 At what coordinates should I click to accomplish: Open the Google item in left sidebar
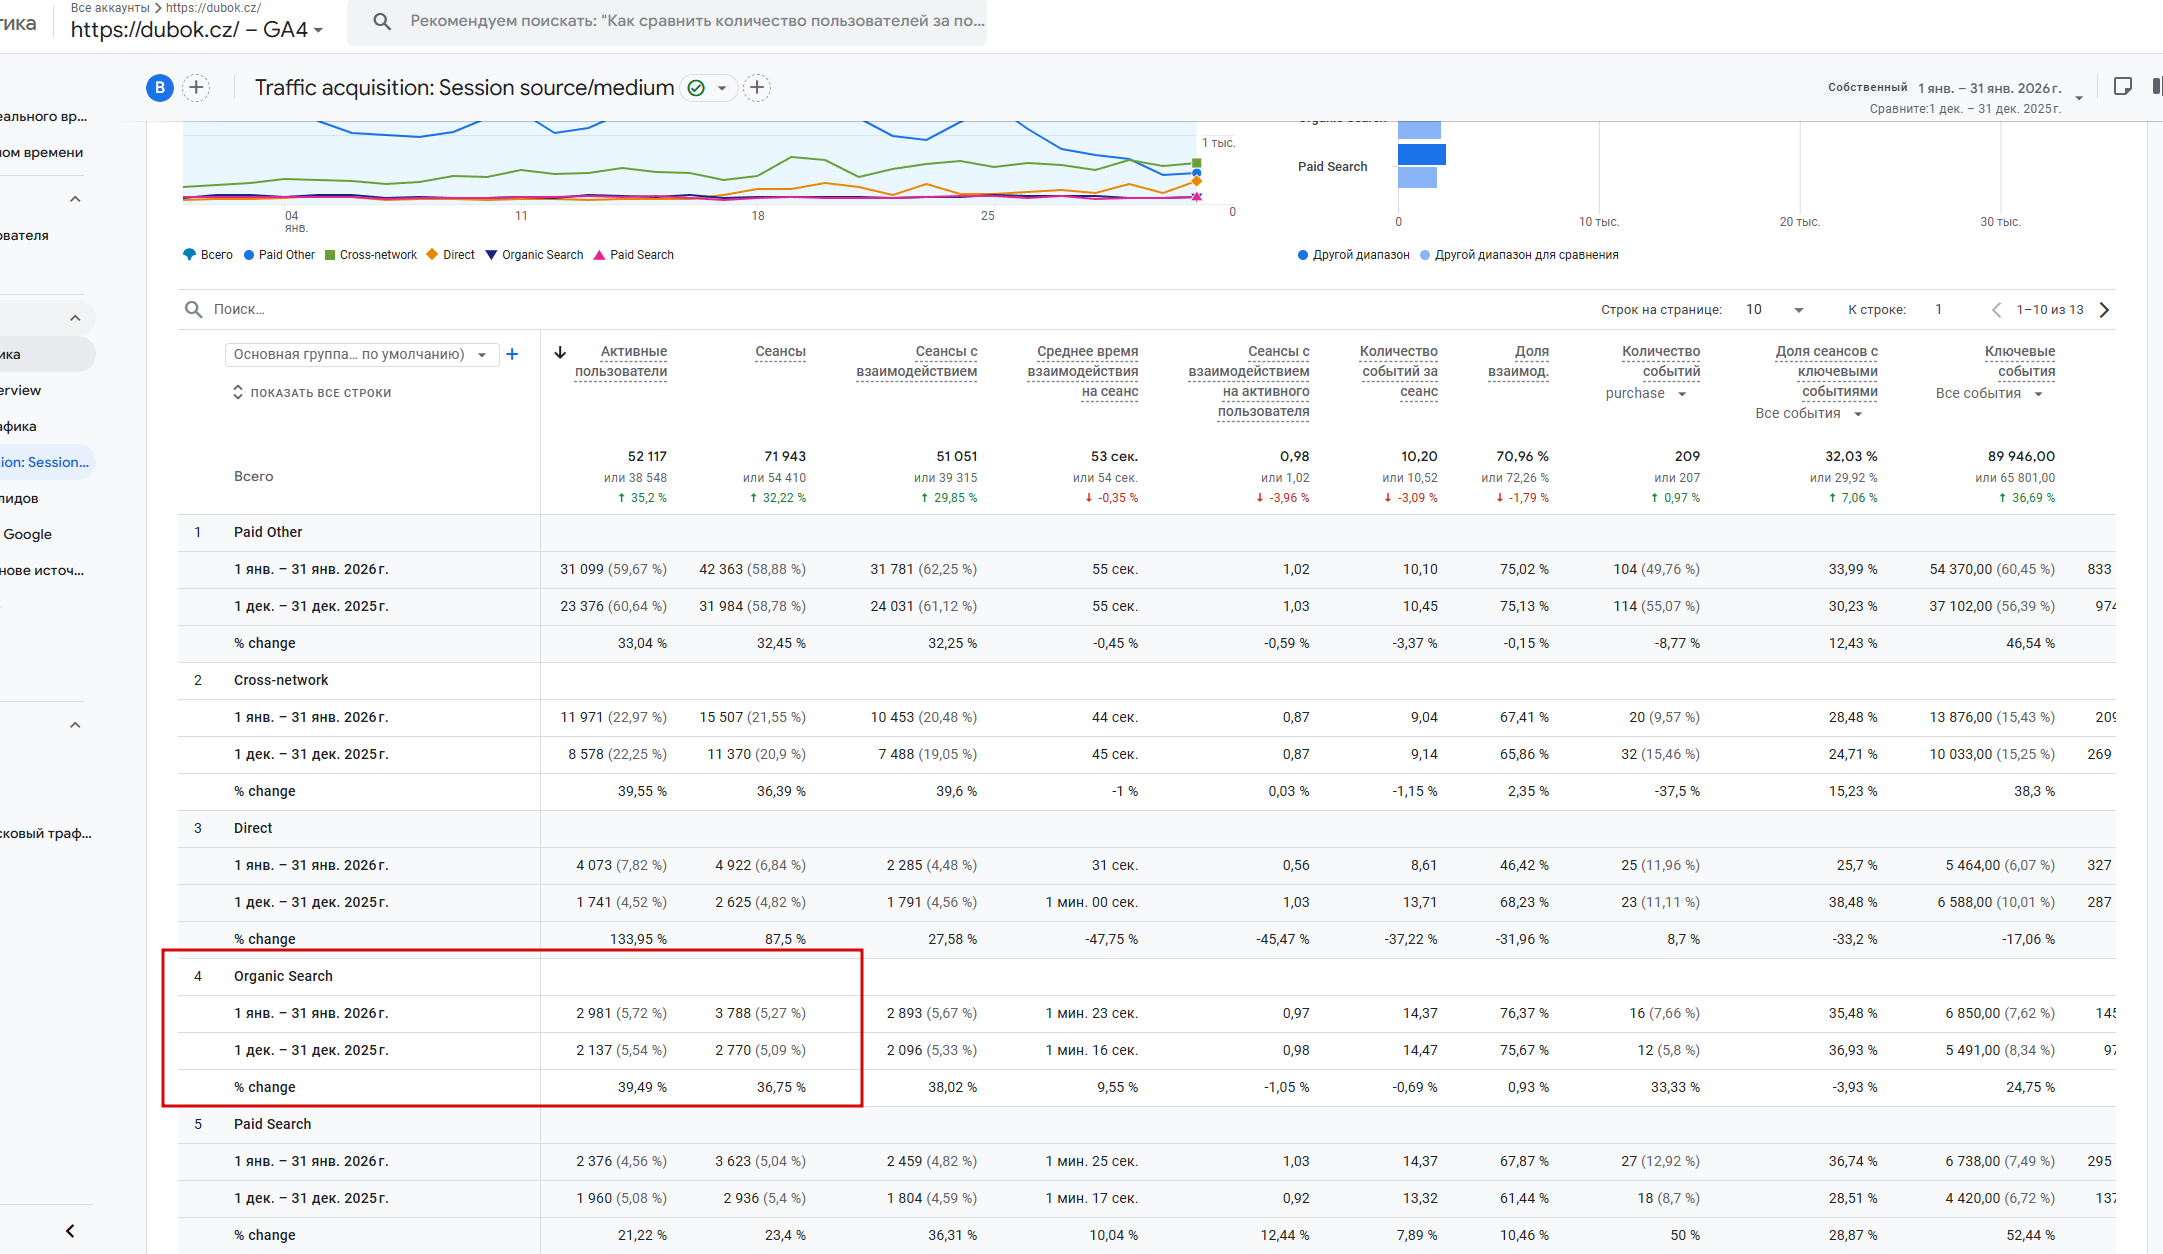pos(28,534)
